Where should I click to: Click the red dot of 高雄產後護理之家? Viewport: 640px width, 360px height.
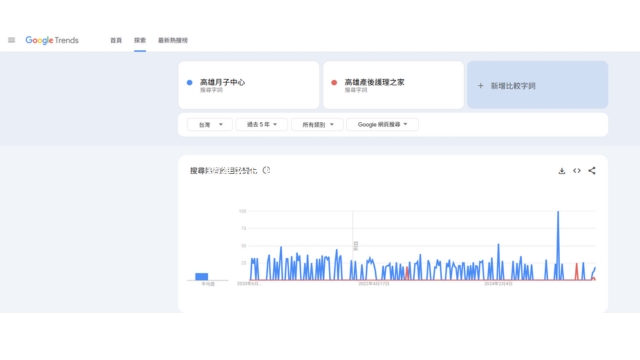point(334,82)
